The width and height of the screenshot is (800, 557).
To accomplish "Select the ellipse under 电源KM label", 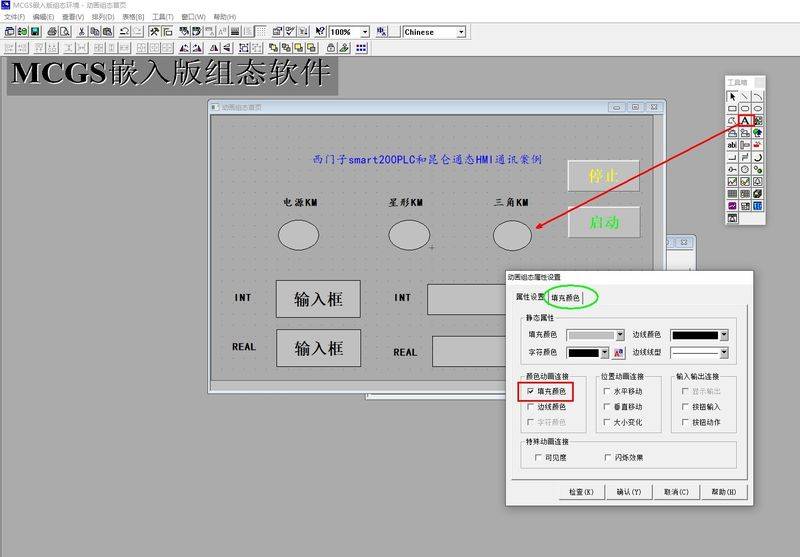I will pyautogui.click(x=298, y=235).
